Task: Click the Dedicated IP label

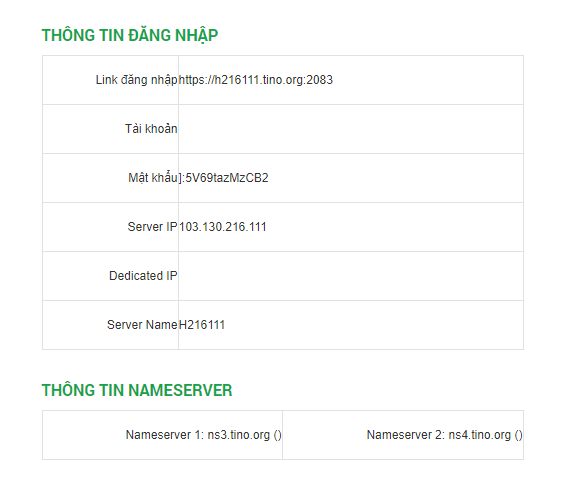Action: click(x=143, y=276)
